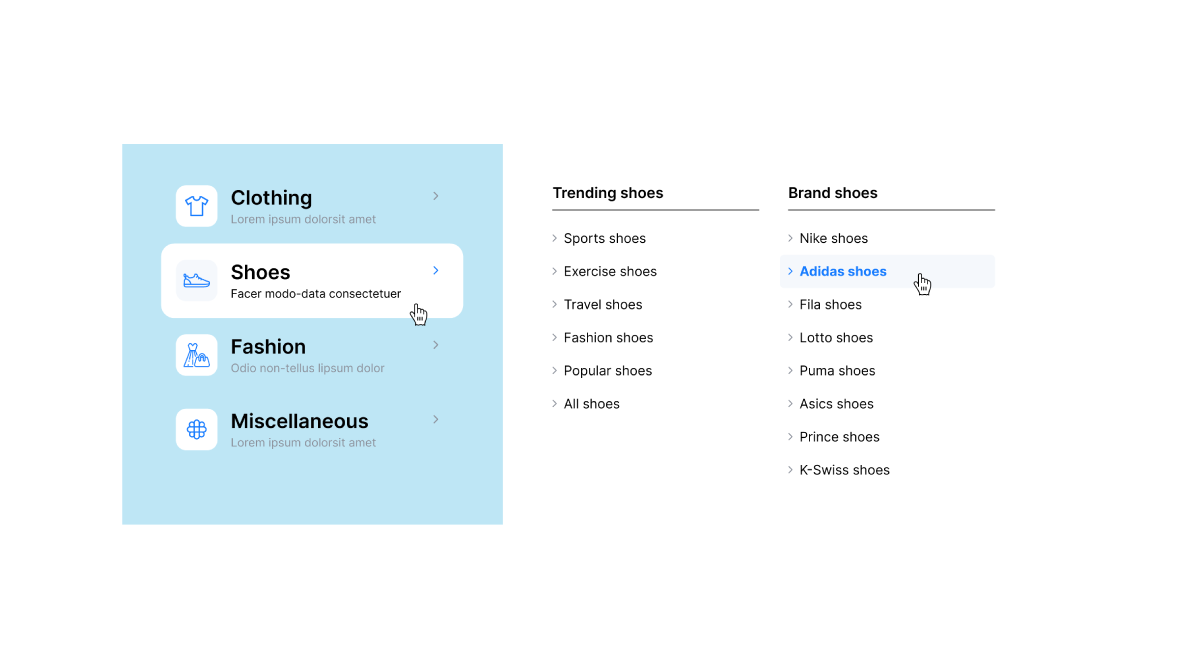Click the Clothing t-shirt icon
The height and width of the screenshot is (669, 1189).
[x=196, y=206]
